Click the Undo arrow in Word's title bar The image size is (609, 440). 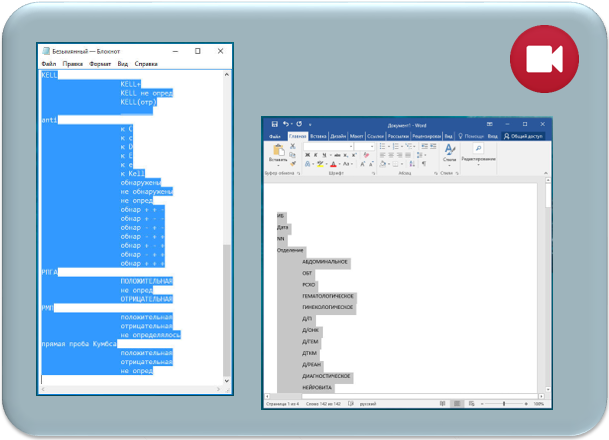285,123
